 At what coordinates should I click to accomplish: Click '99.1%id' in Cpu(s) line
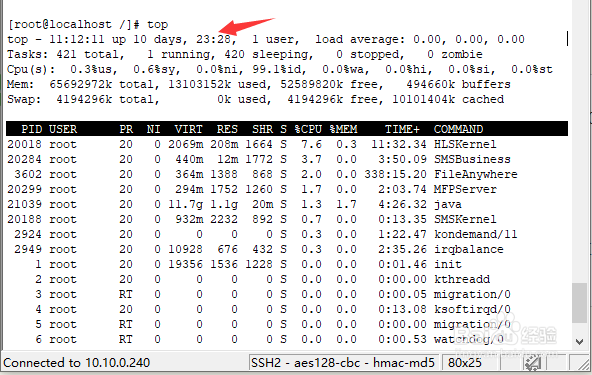pyautogui.click(x=279, y=69)
